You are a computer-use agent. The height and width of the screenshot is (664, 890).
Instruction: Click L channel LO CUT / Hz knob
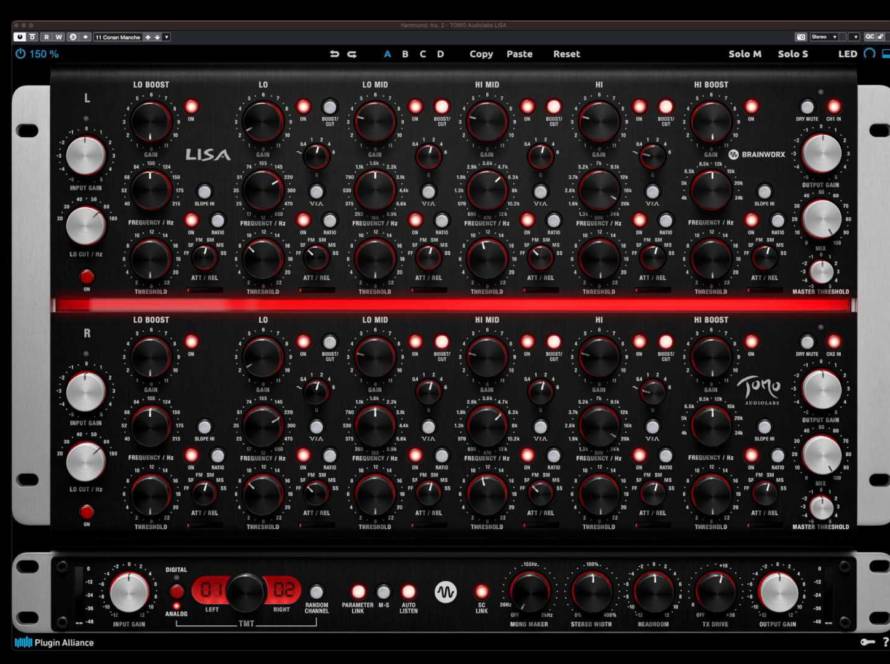pos(86,225)
